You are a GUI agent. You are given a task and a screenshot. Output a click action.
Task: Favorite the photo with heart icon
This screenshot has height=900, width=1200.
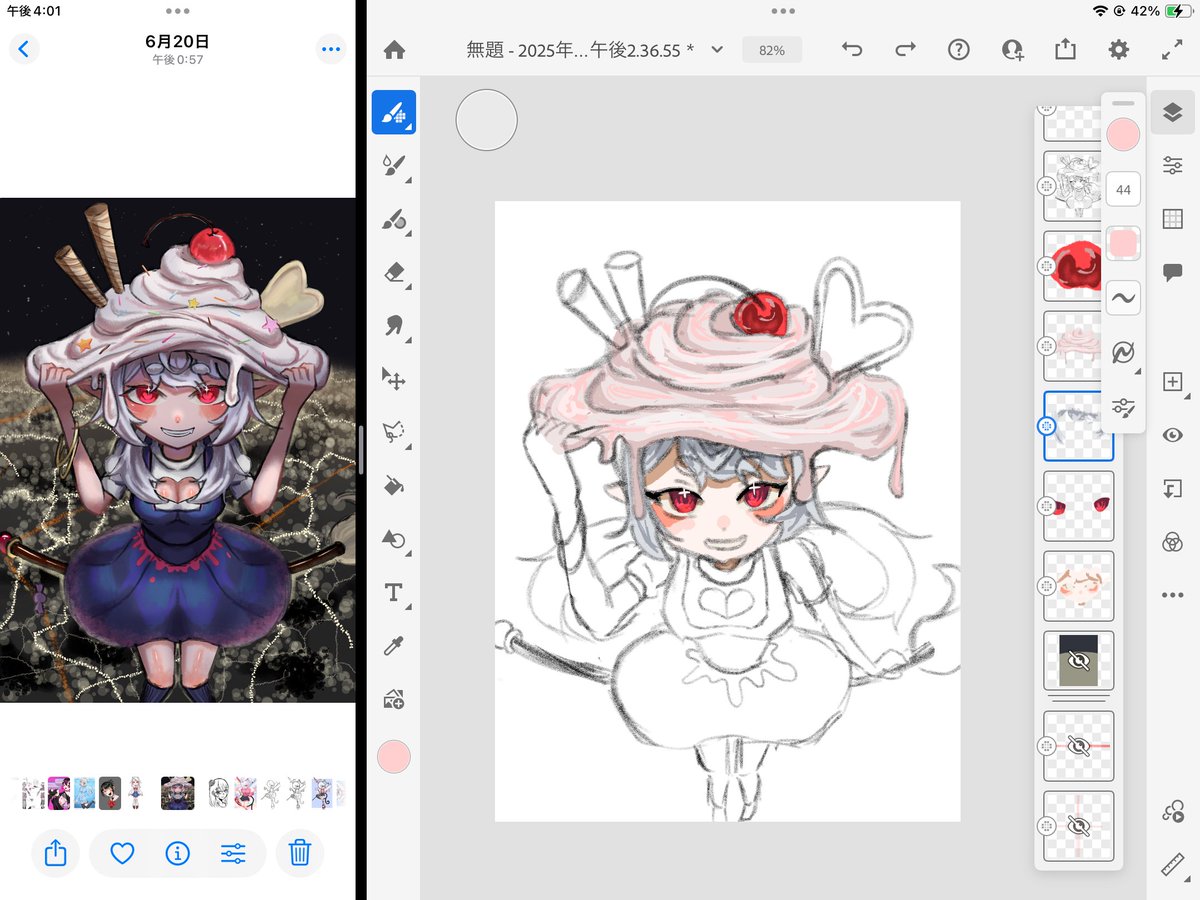[122, 853]
